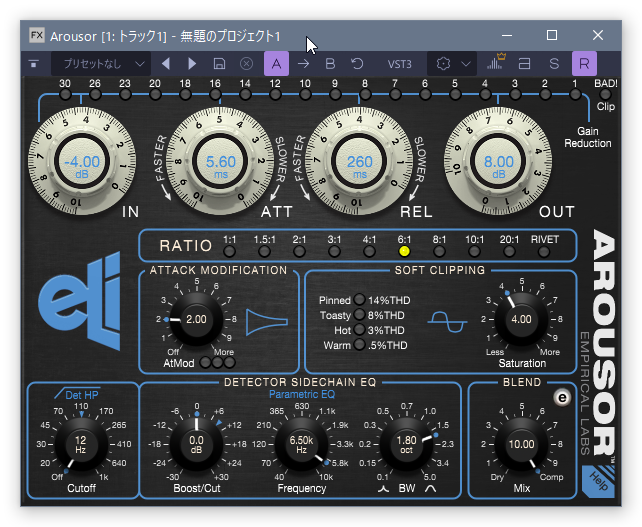Viewport: 642px width, 527px height.
Task: Click the Attack Modification knob 2.00
Action: (x=197, y=319)
